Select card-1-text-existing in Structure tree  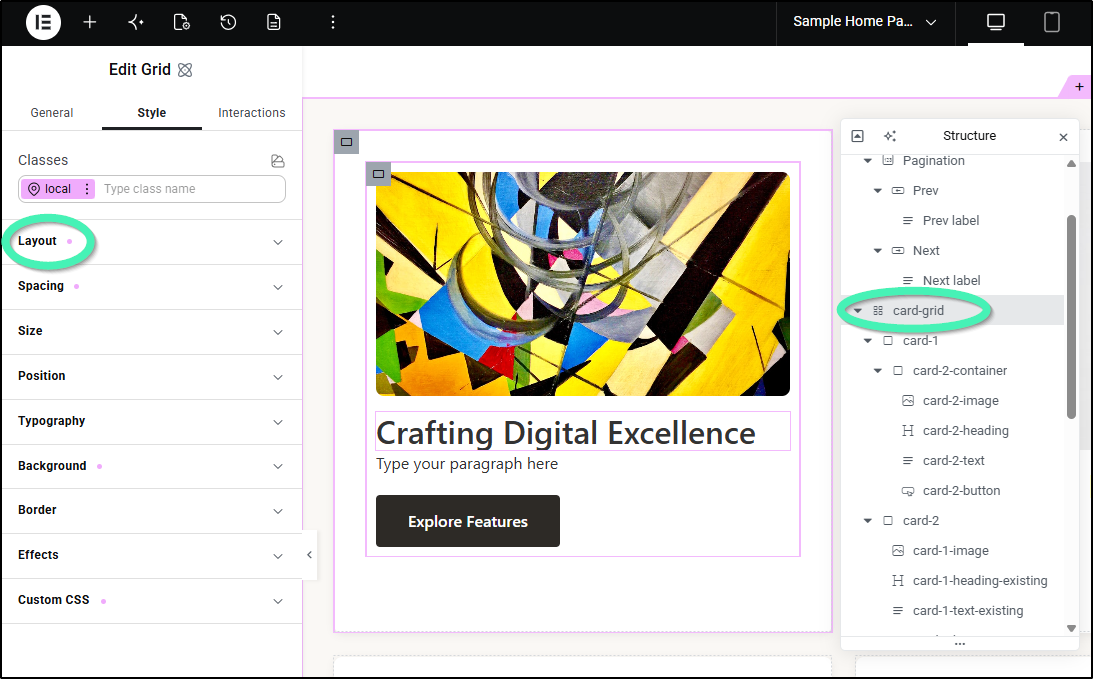point(968,611)
